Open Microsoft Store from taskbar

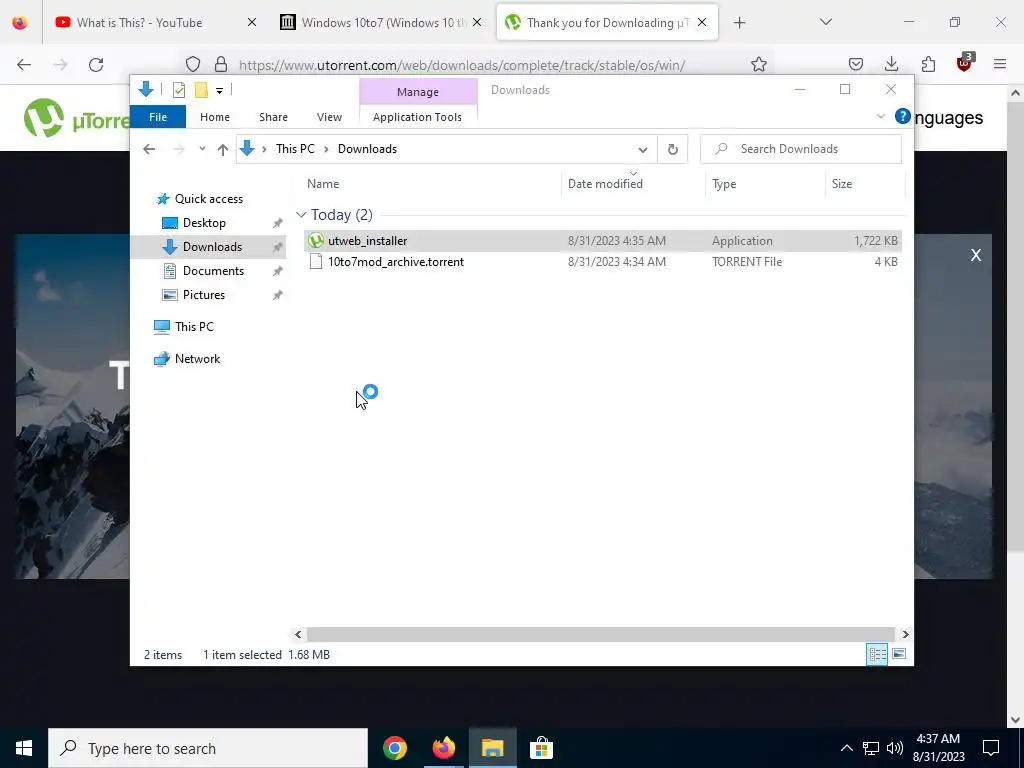541,748
